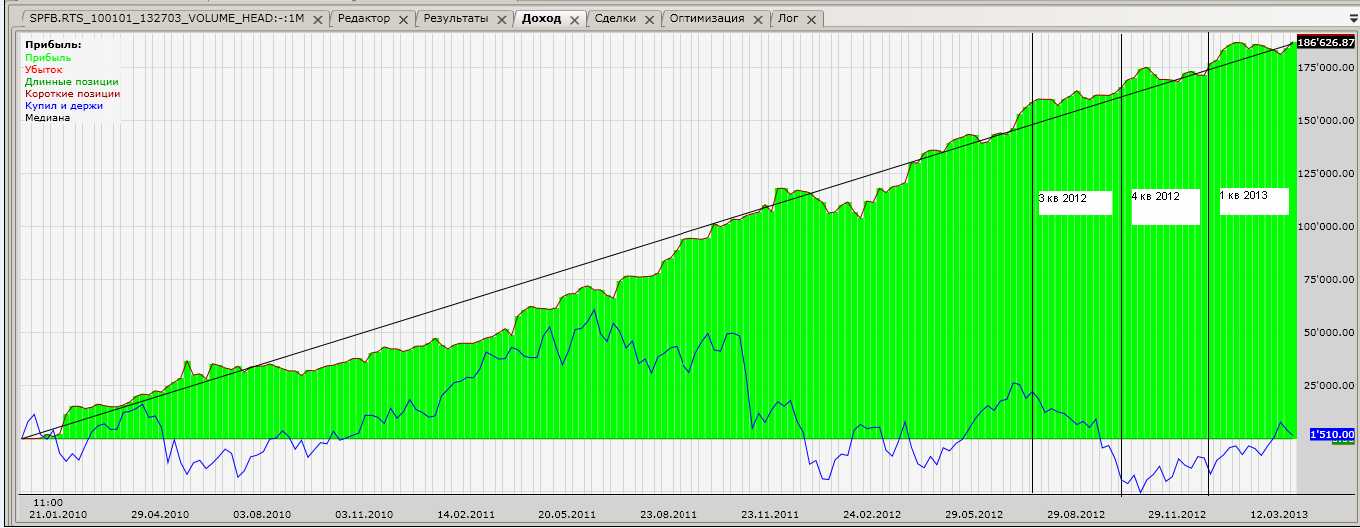Click the 29.05.2012 date label
Image resolution: width=1360 pixels, height=528 pixels.
coord(974,515)
